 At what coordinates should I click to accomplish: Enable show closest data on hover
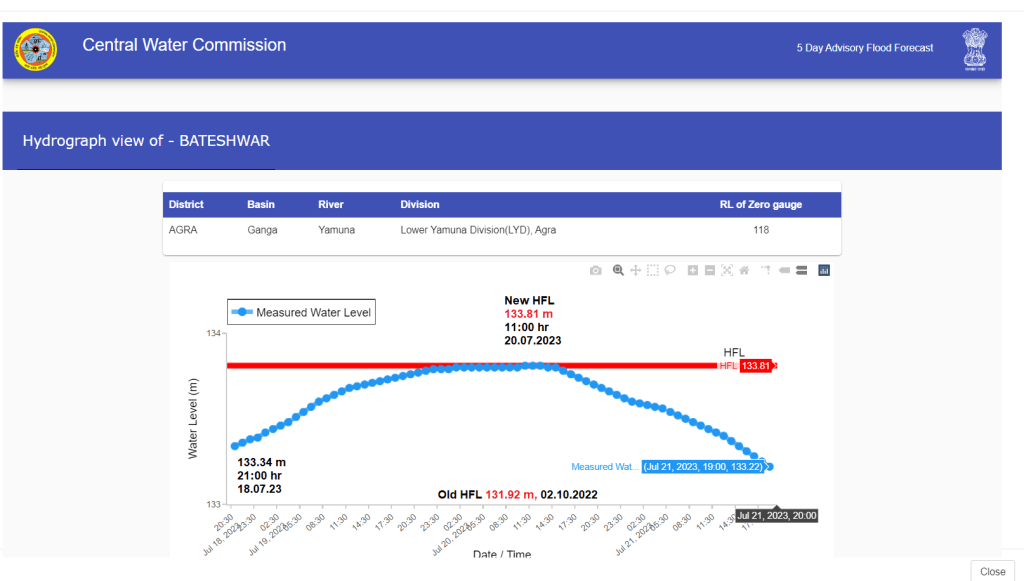click(784, 270)
